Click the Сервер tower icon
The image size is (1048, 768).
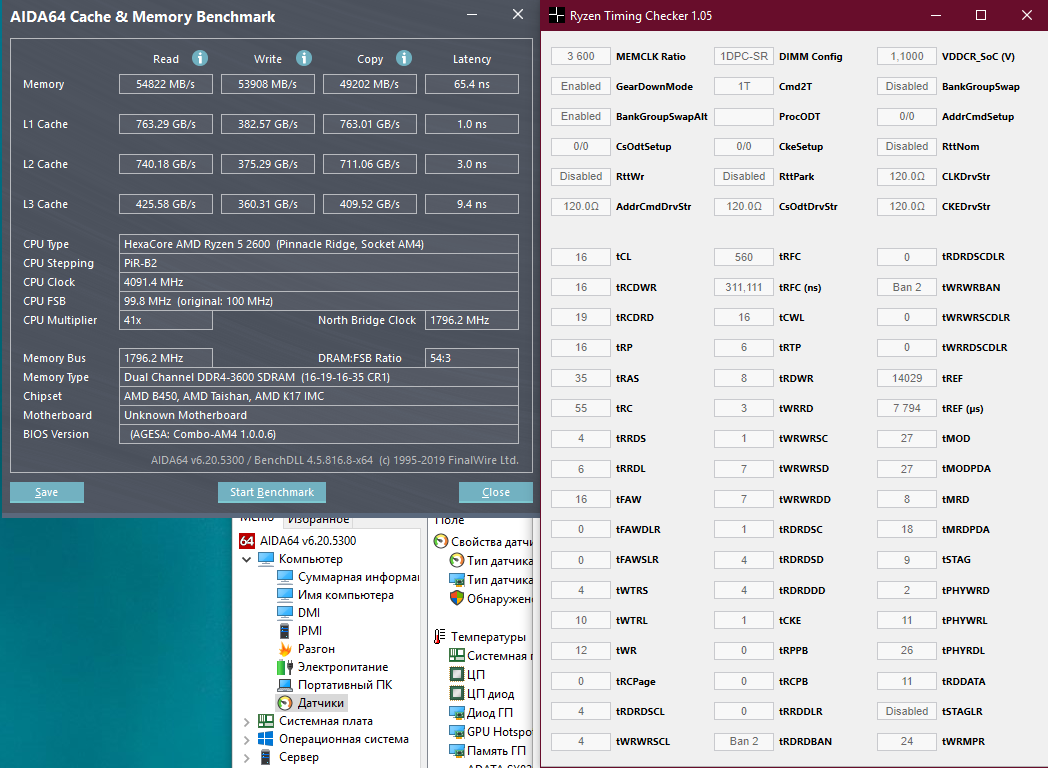click(266, 757)
